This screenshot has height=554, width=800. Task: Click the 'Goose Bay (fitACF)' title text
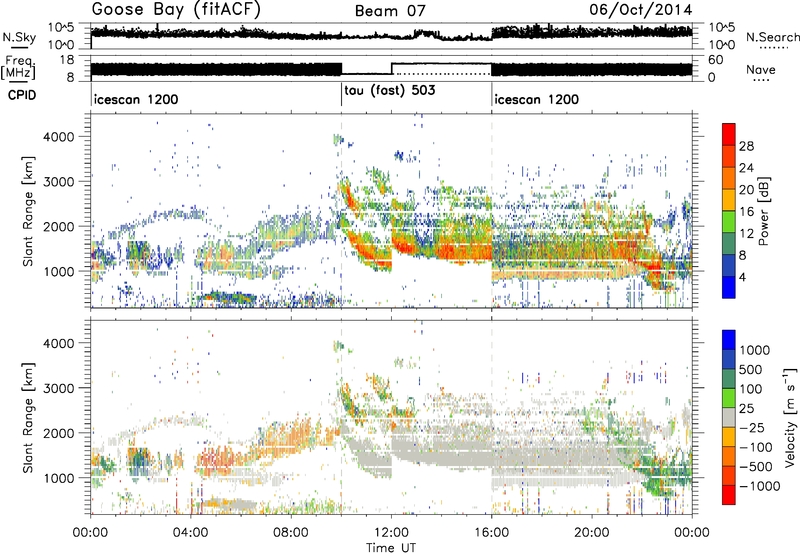[176, 10]
